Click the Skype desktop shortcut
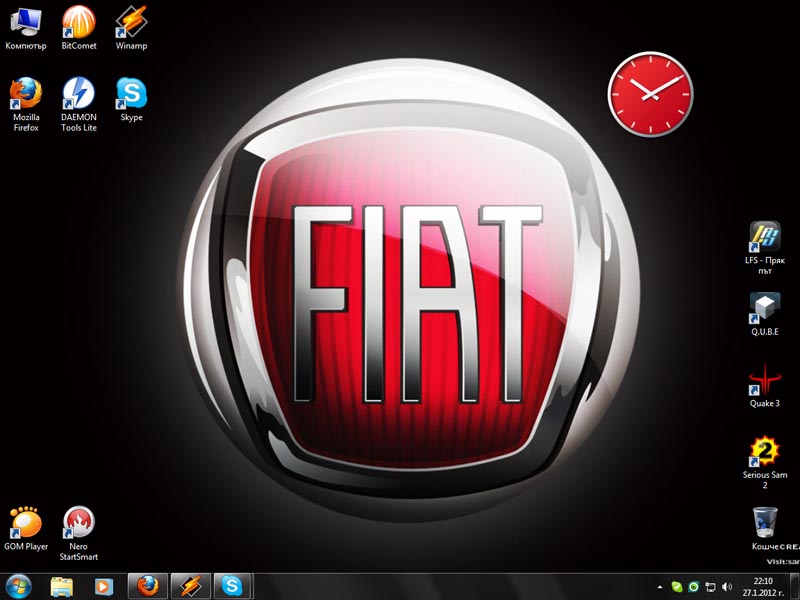Screen dimensions: 800x600 [132, 95]
